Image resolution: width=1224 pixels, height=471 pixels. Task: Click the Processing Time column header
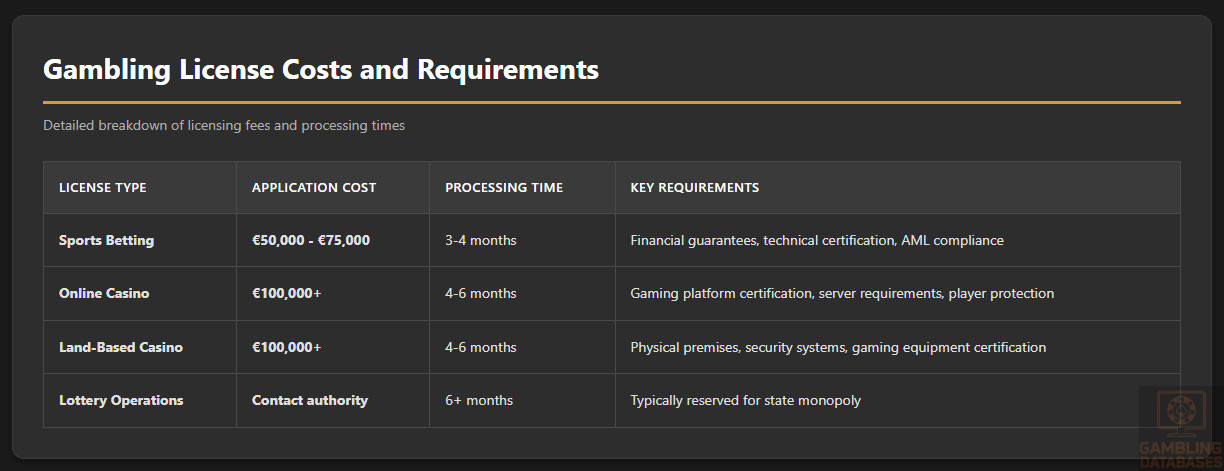pos(504,188)
